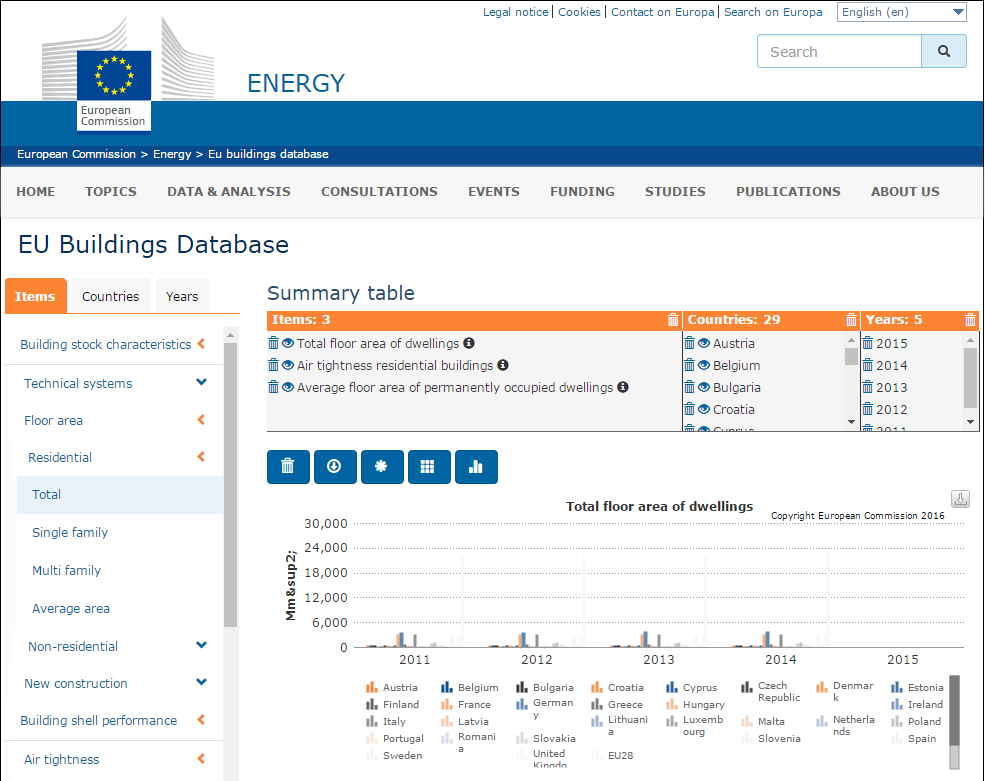The height and width of the screenshot is (781, 985).
Task: Click into the Search input field
Action: tap(839, 51)
